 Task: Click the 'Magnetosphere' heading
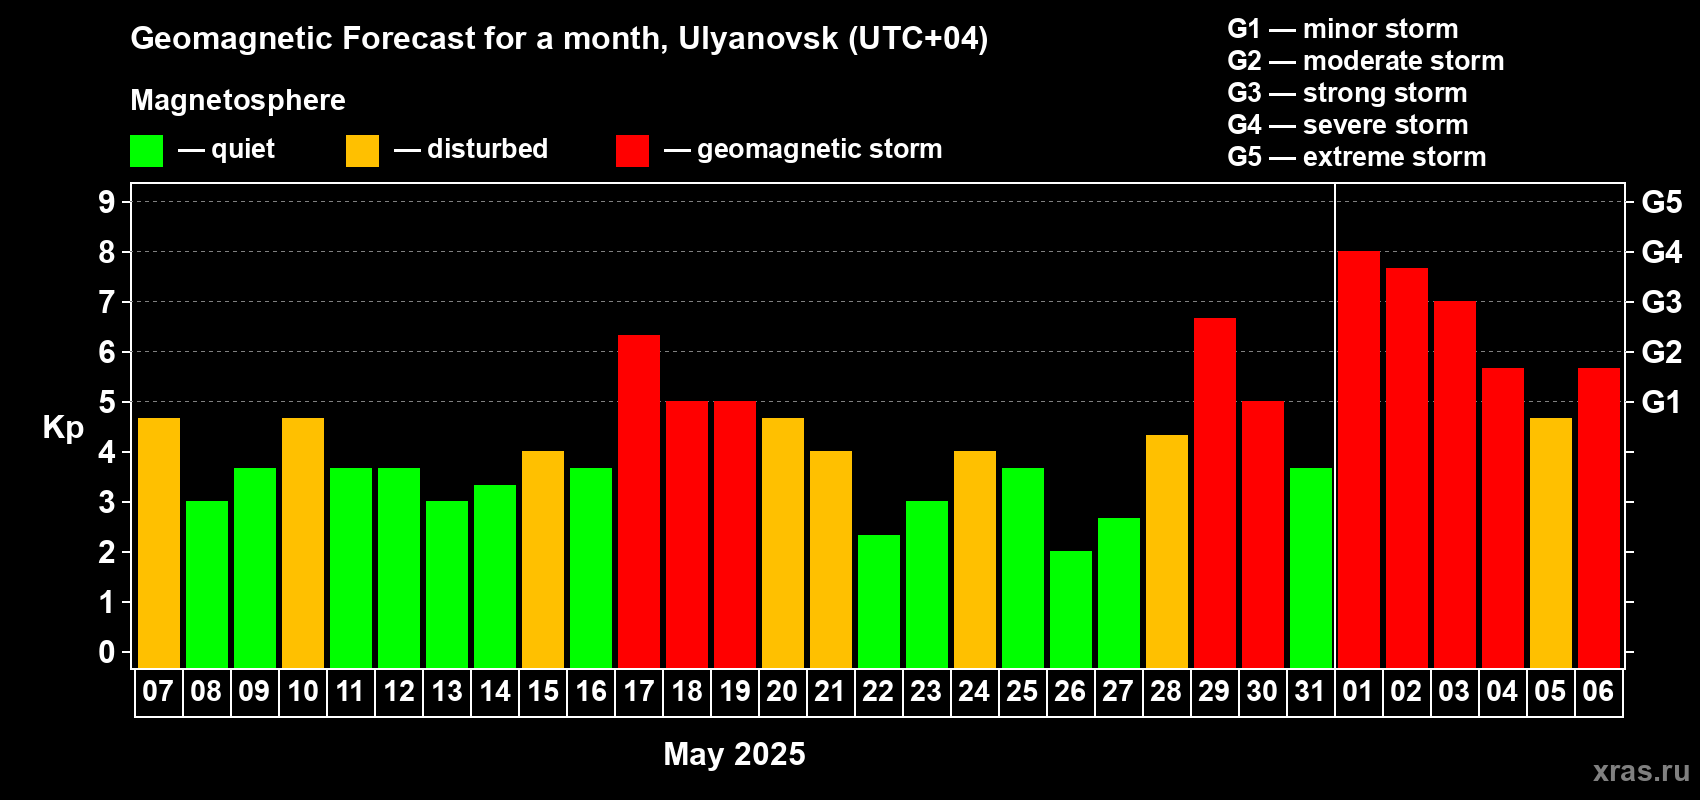coord(238,100)
